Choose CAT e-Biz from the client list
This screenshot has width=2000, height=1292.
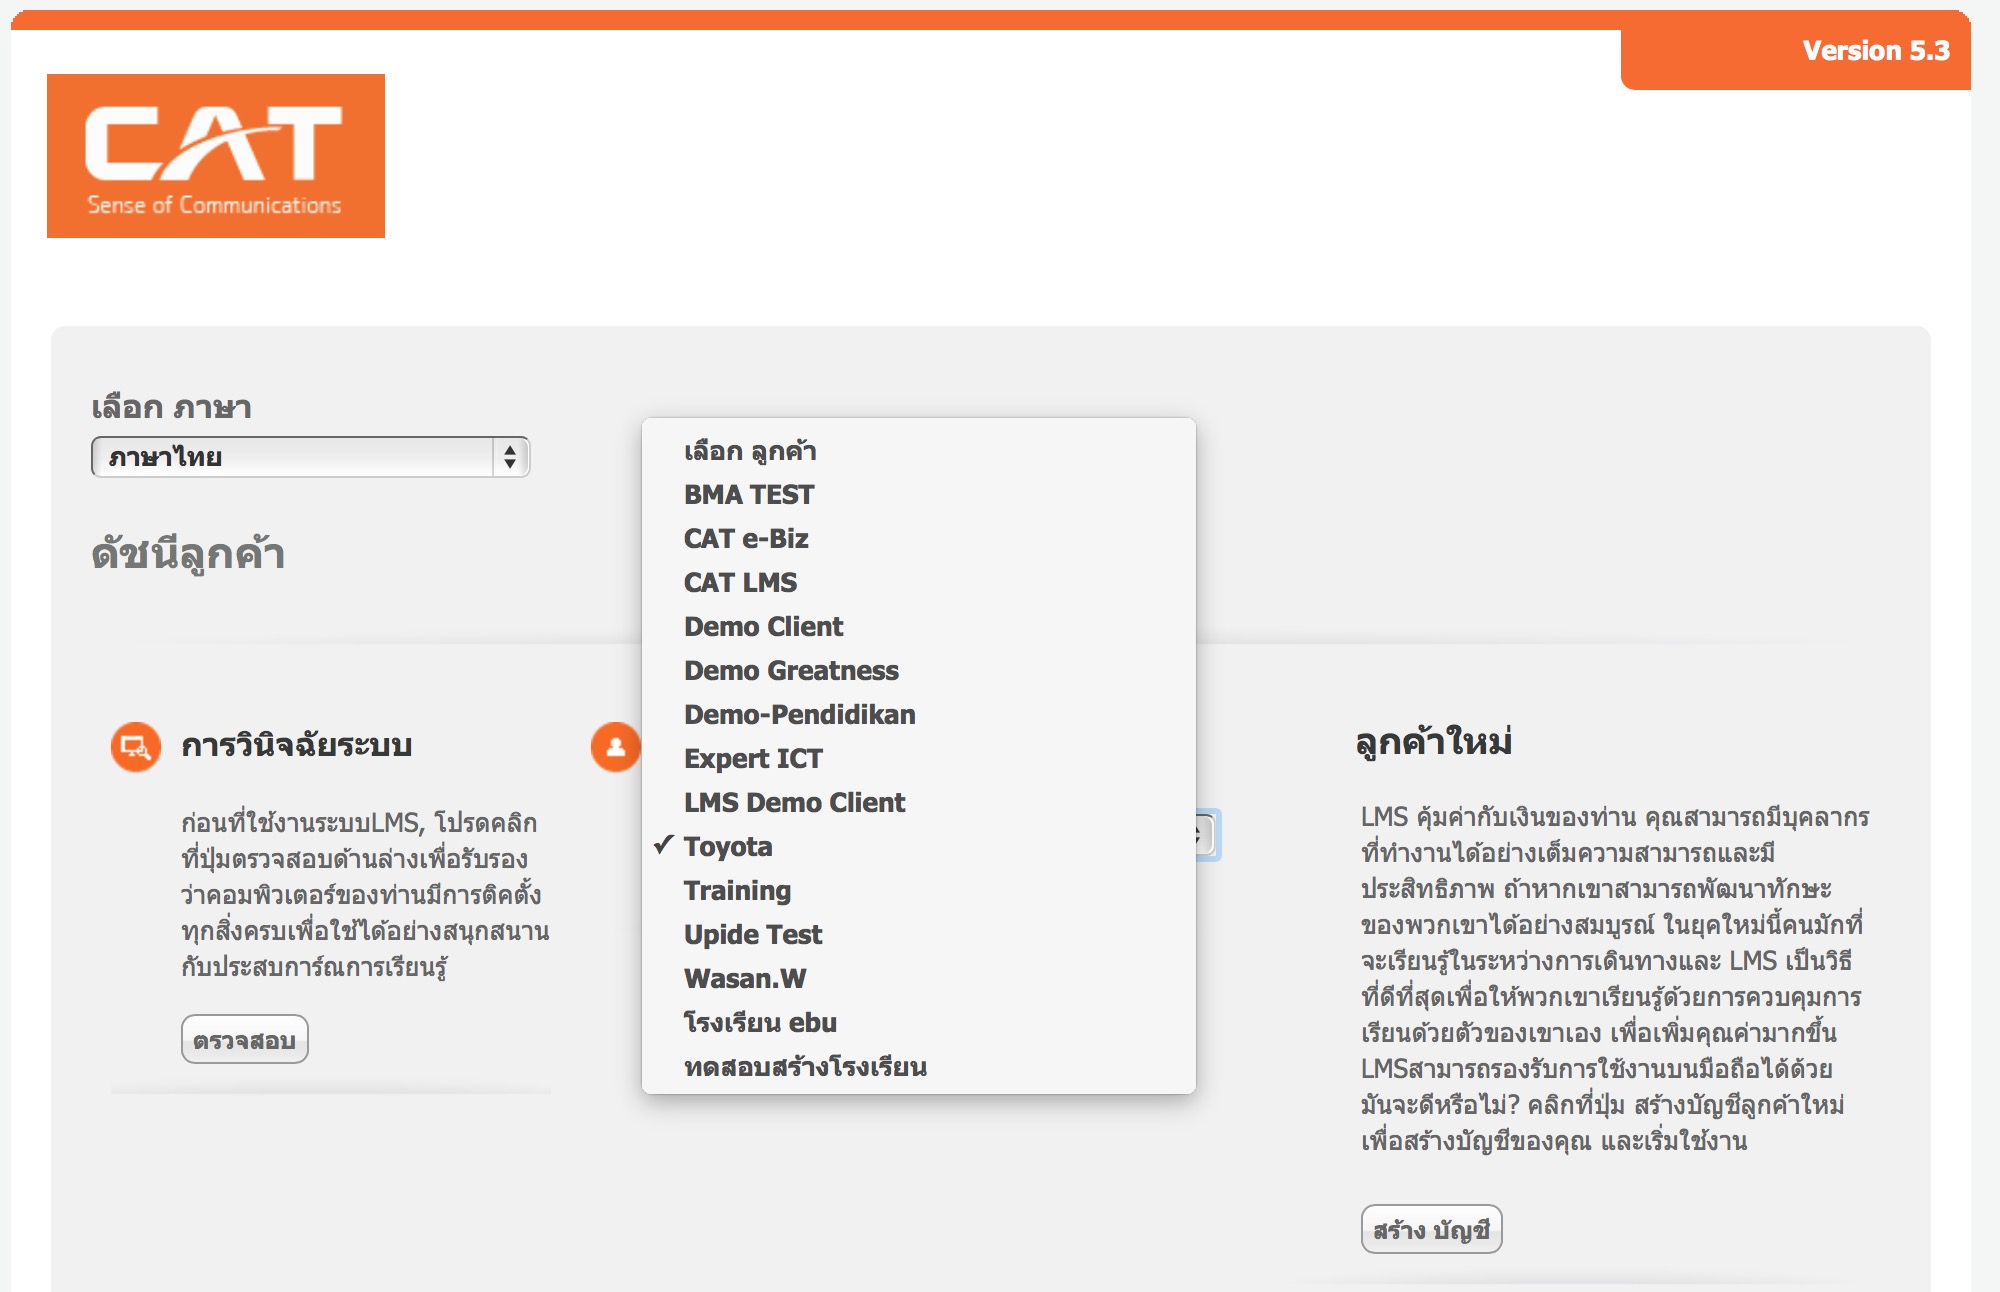(x=918, y=539)
